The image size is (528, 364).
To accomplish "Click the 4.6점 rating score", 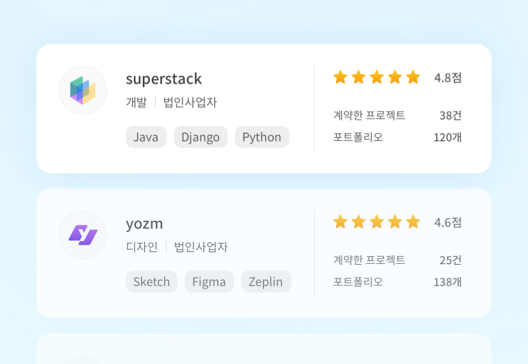I will tap(448, 223).
